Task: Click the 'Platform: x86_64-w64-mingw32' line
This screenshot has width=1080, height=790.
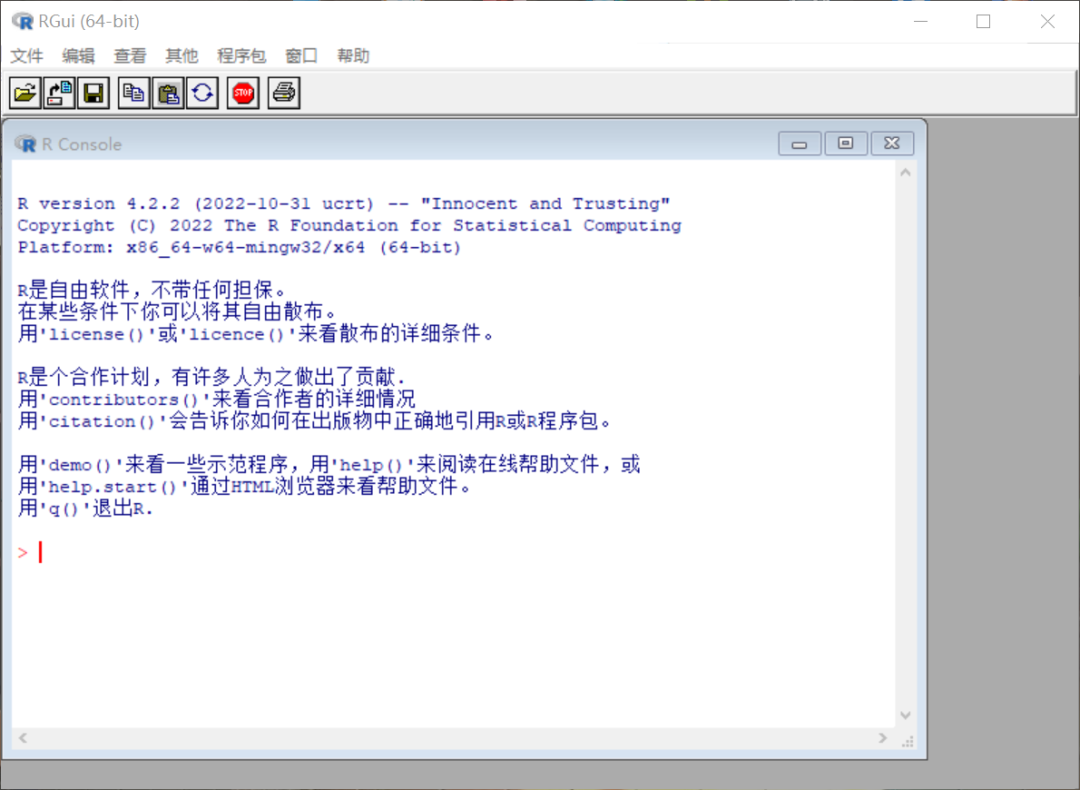Action: [239, 248]
